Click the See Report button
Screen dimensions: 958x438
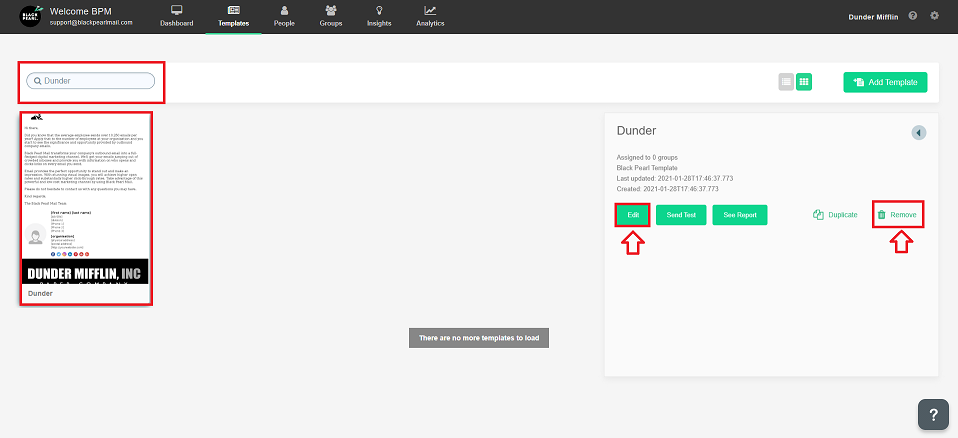[740, 215]
